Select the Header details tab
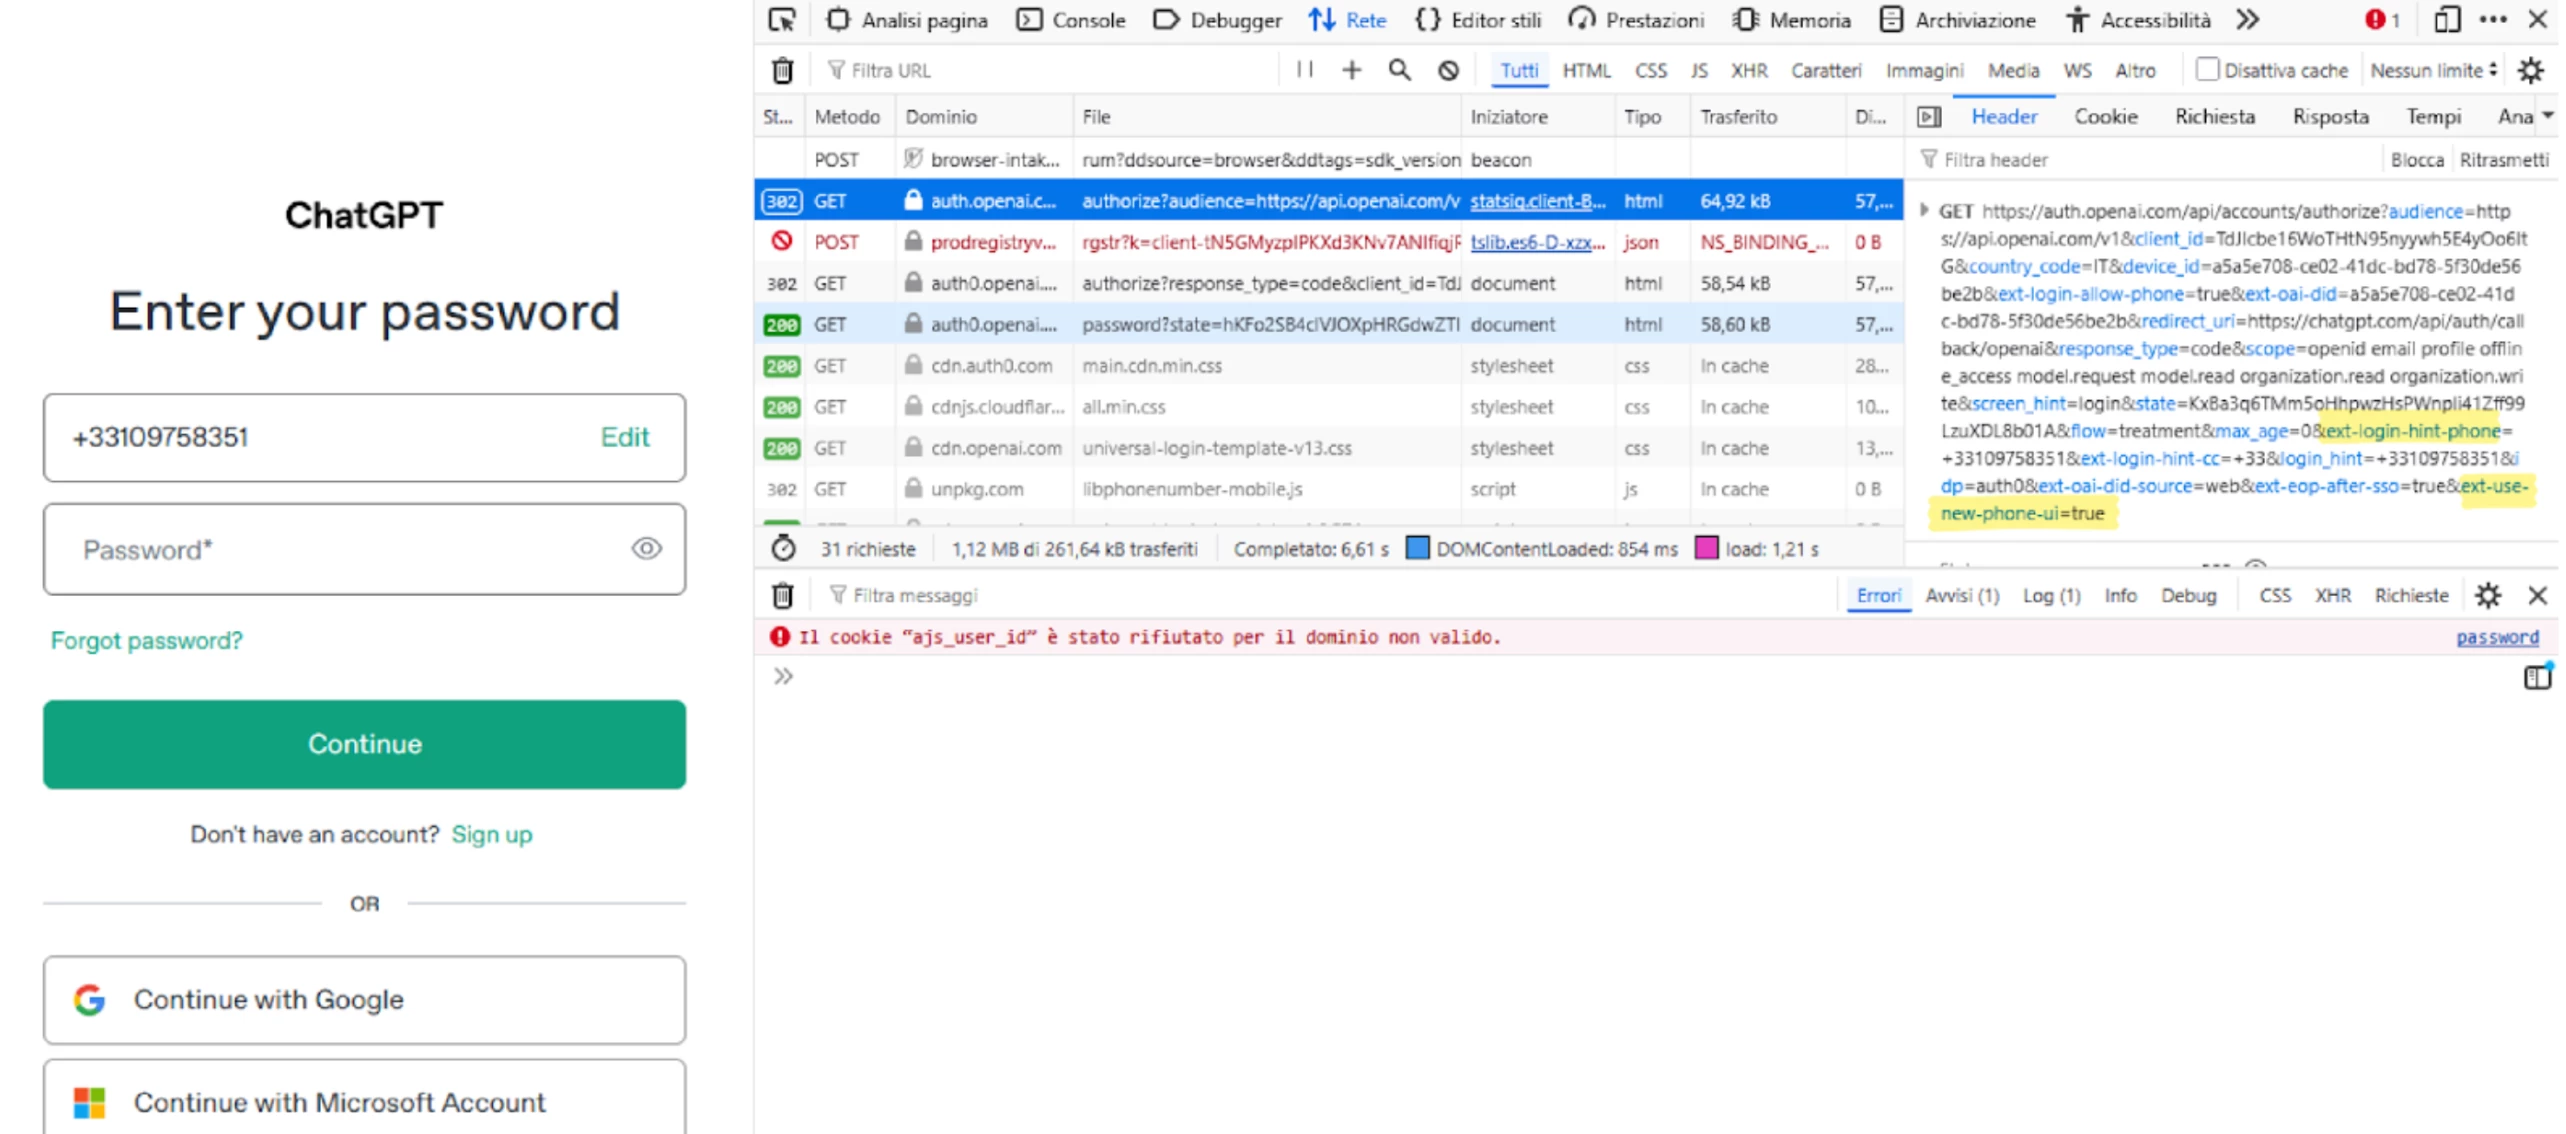 pos(2003,117)
